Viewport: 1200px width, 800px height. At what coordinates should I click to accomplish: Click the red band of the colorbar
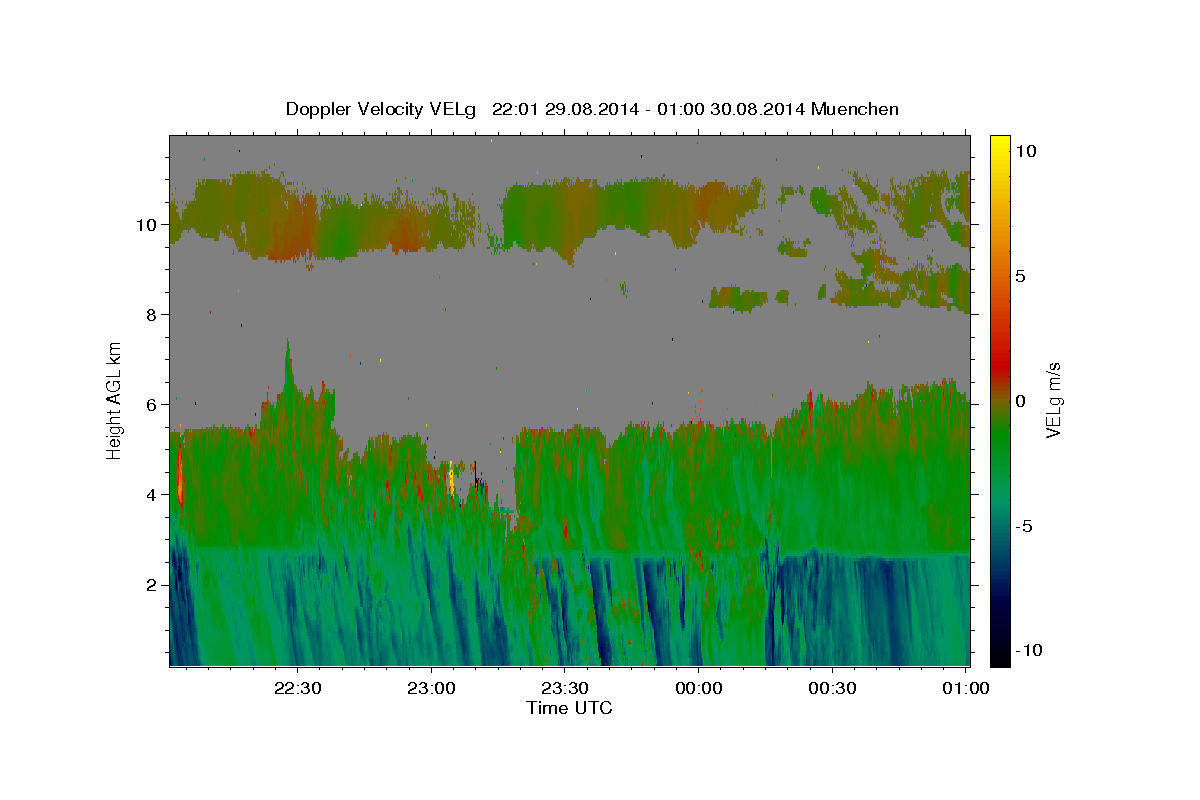pyautogui.click(x=999, y=365)
